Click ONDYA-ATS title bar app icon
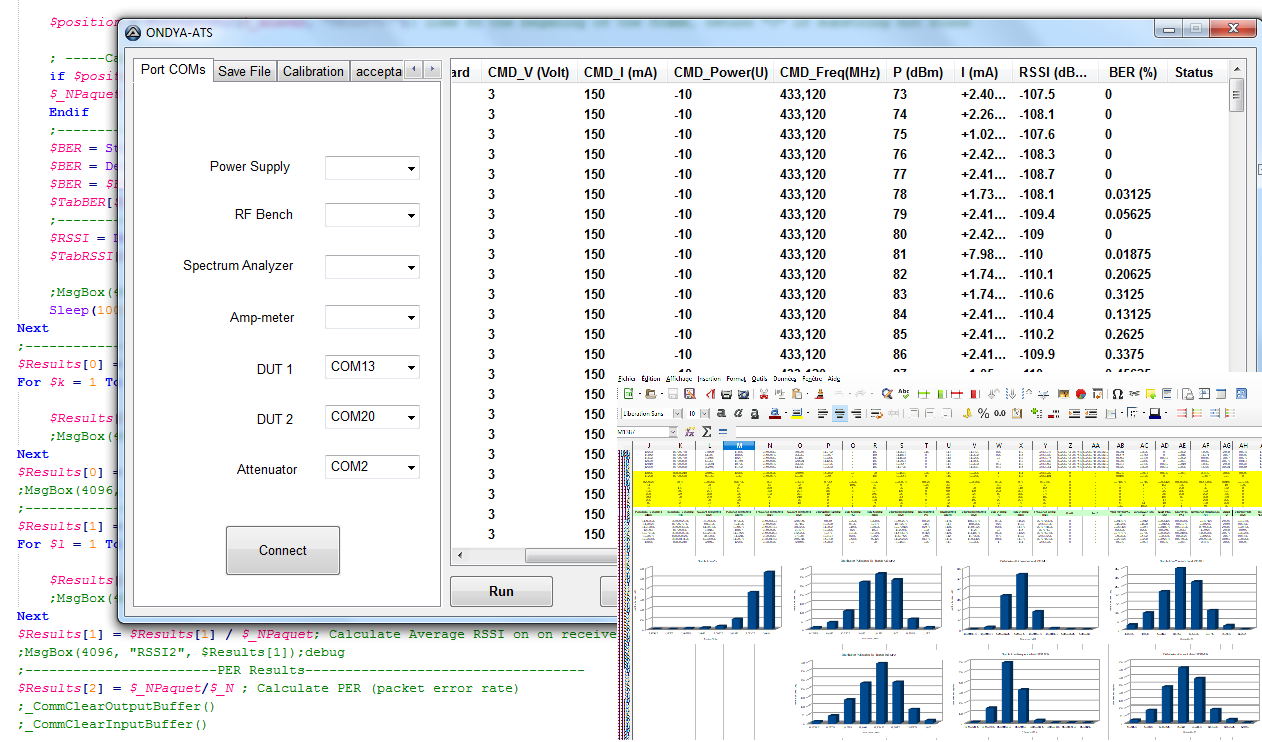The width and height of the screenshot is (1262, 742). pos(134,32)
